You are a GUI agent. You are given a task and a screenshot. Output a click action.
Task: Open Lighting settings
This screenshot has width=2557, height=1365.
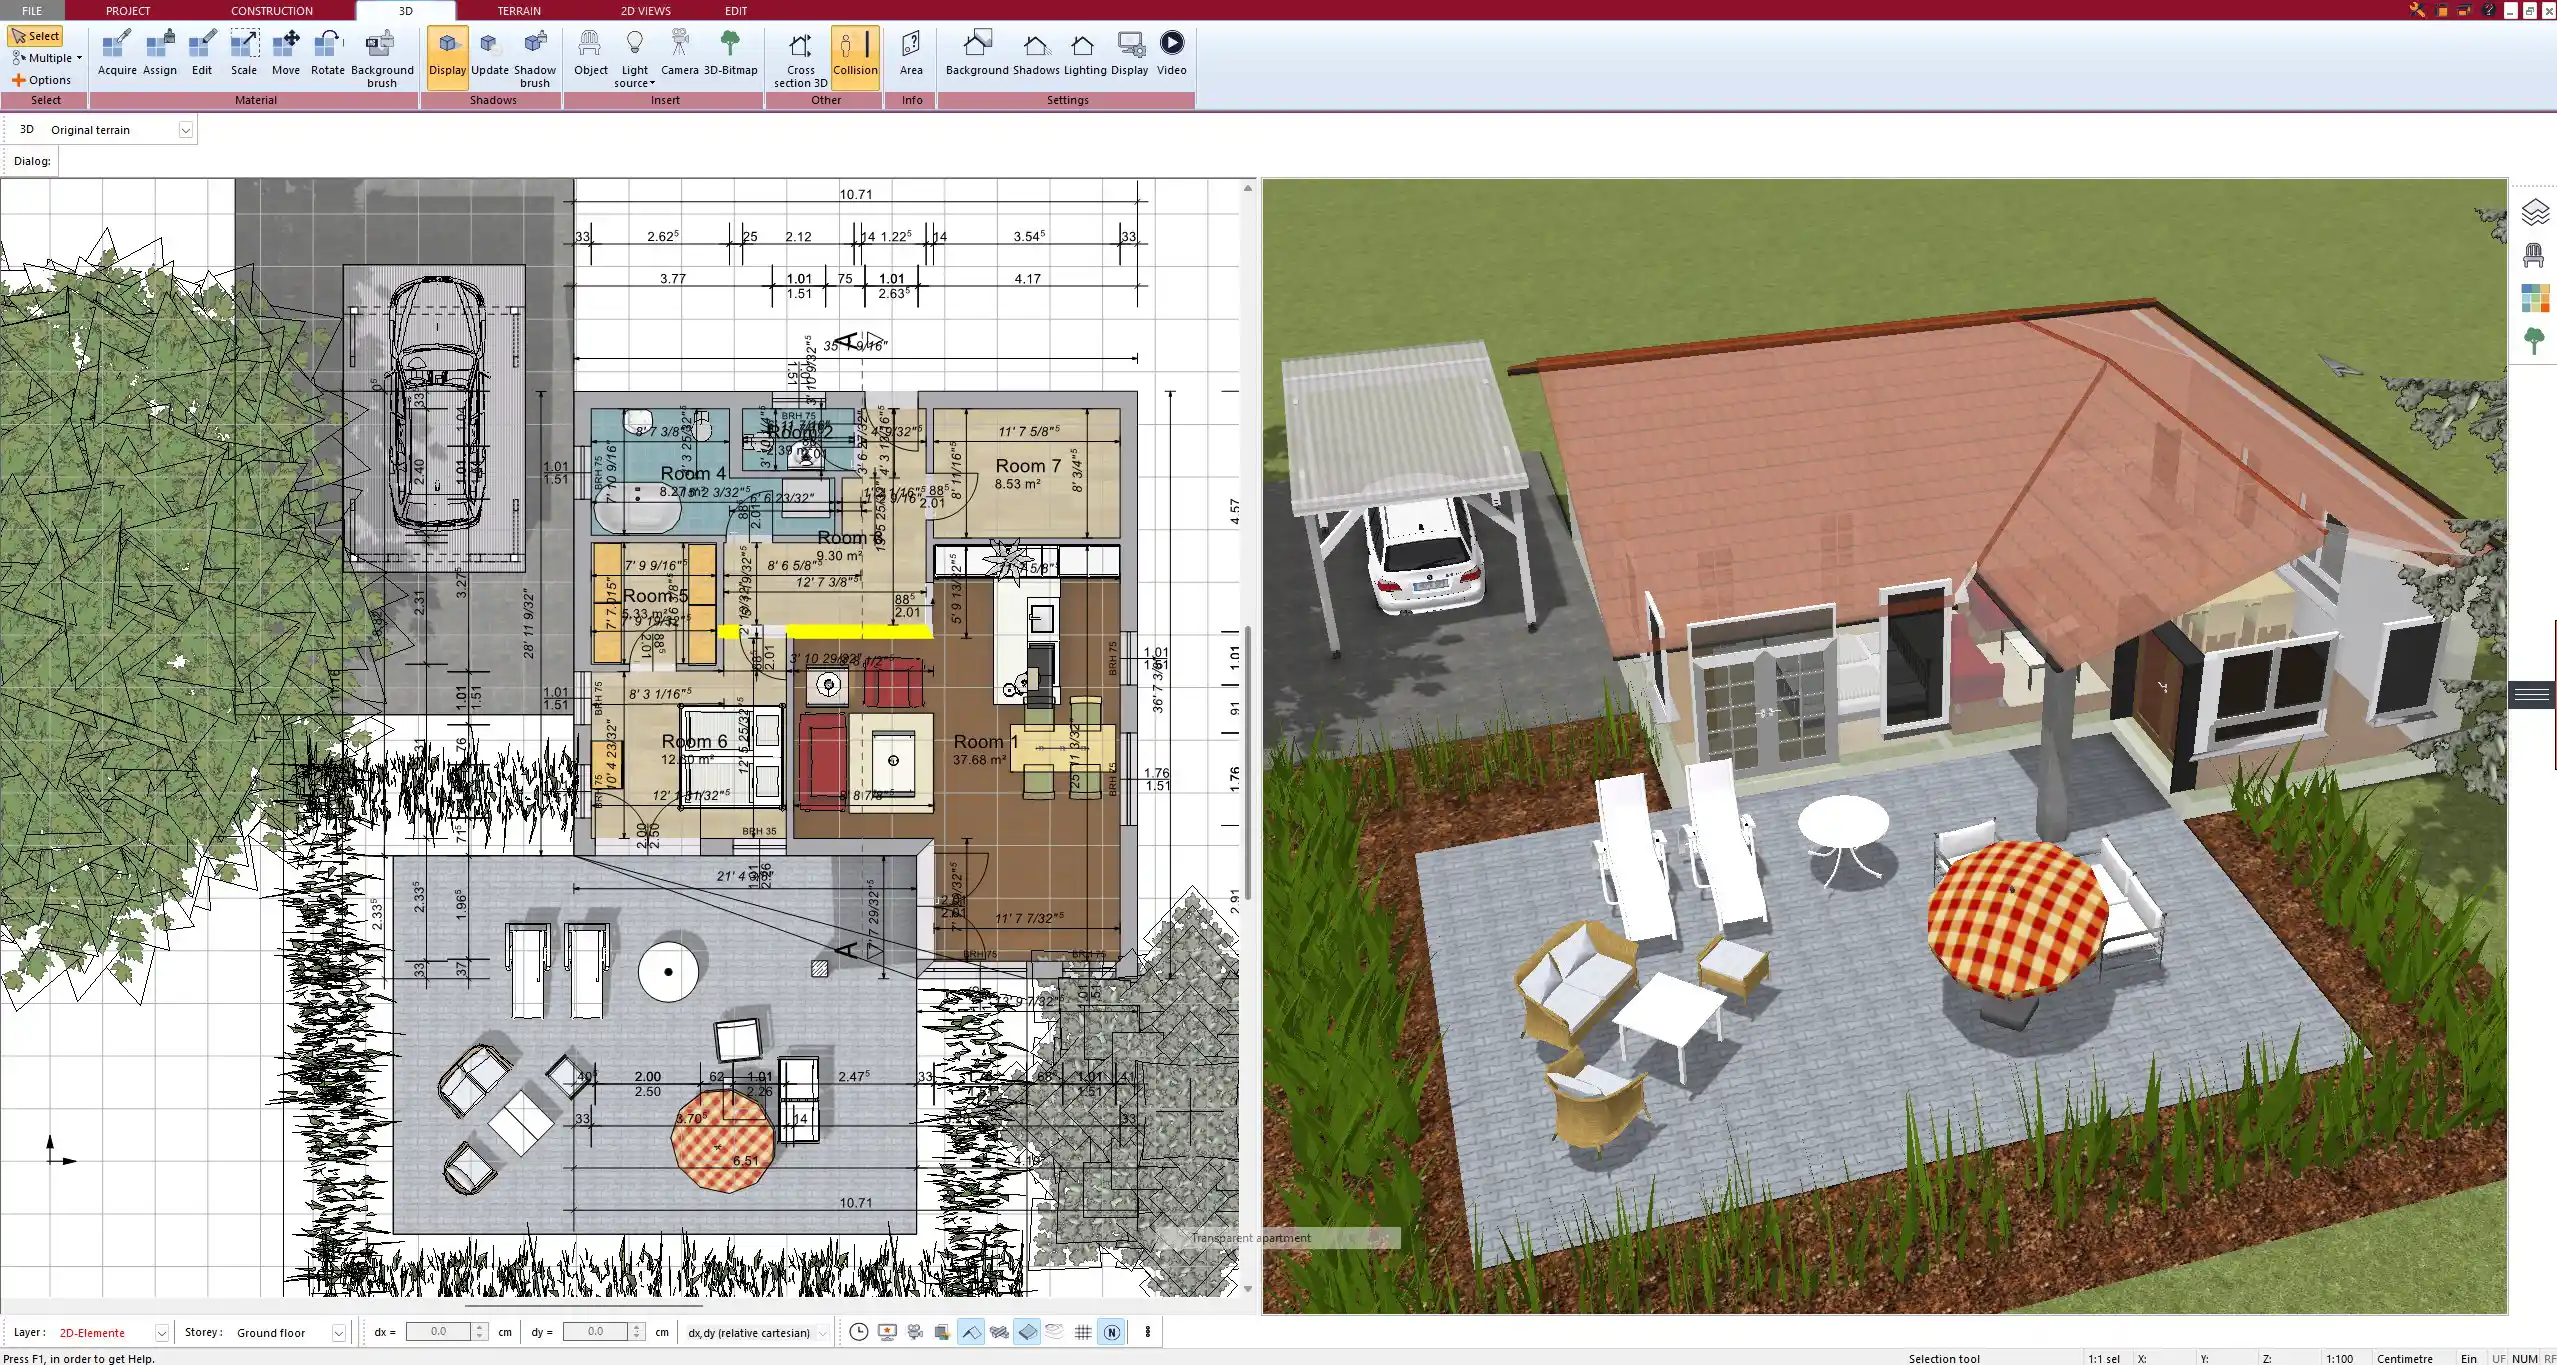pos(1084,53)
